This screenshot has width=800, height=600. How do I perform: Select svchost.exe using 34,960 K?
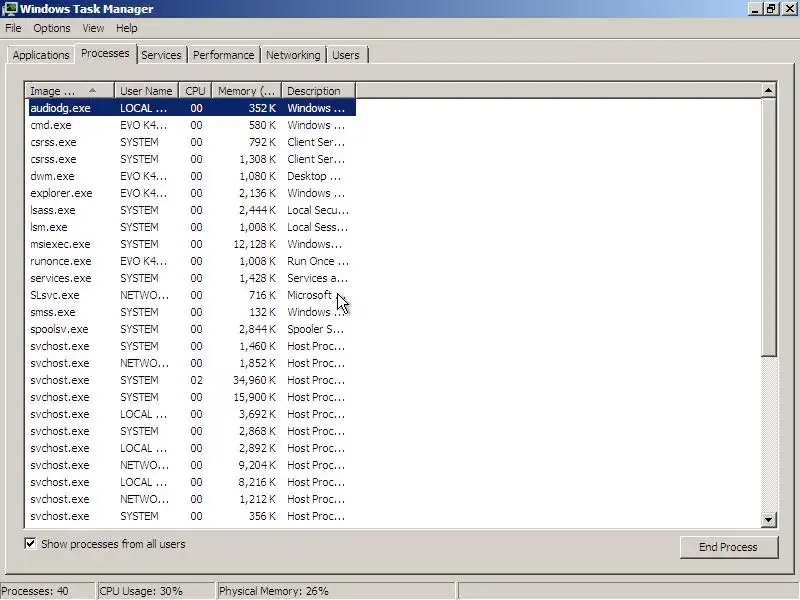(192, 380)
